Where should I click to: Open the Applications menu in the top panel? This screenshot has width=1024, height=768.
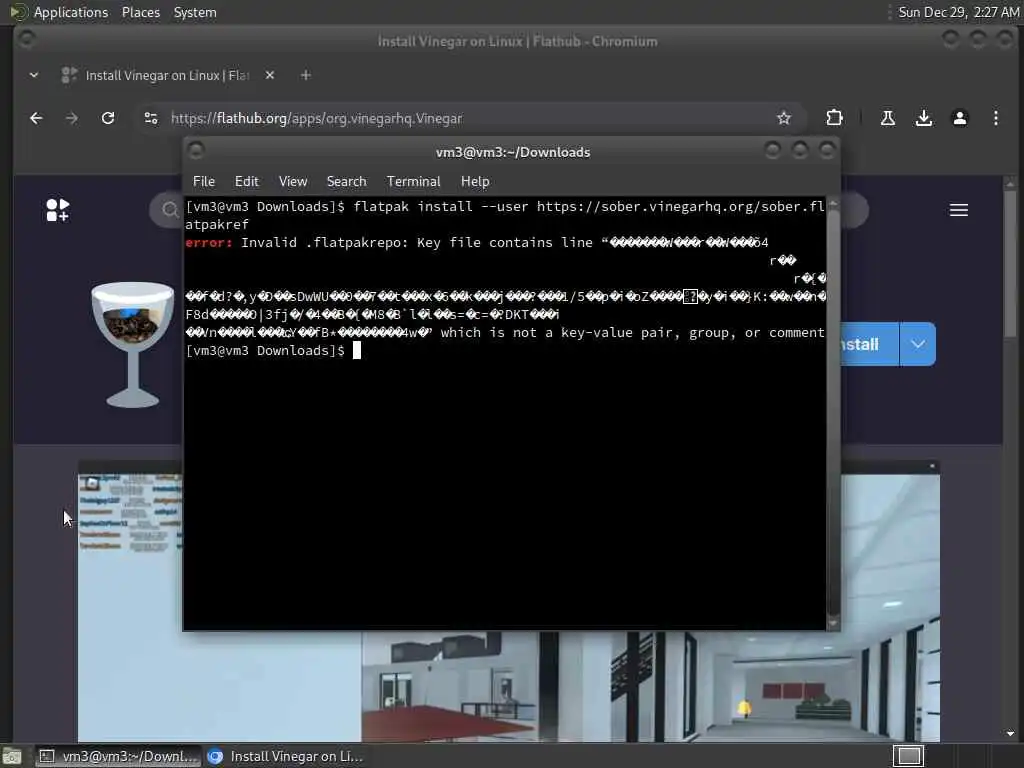pos(71,12)
